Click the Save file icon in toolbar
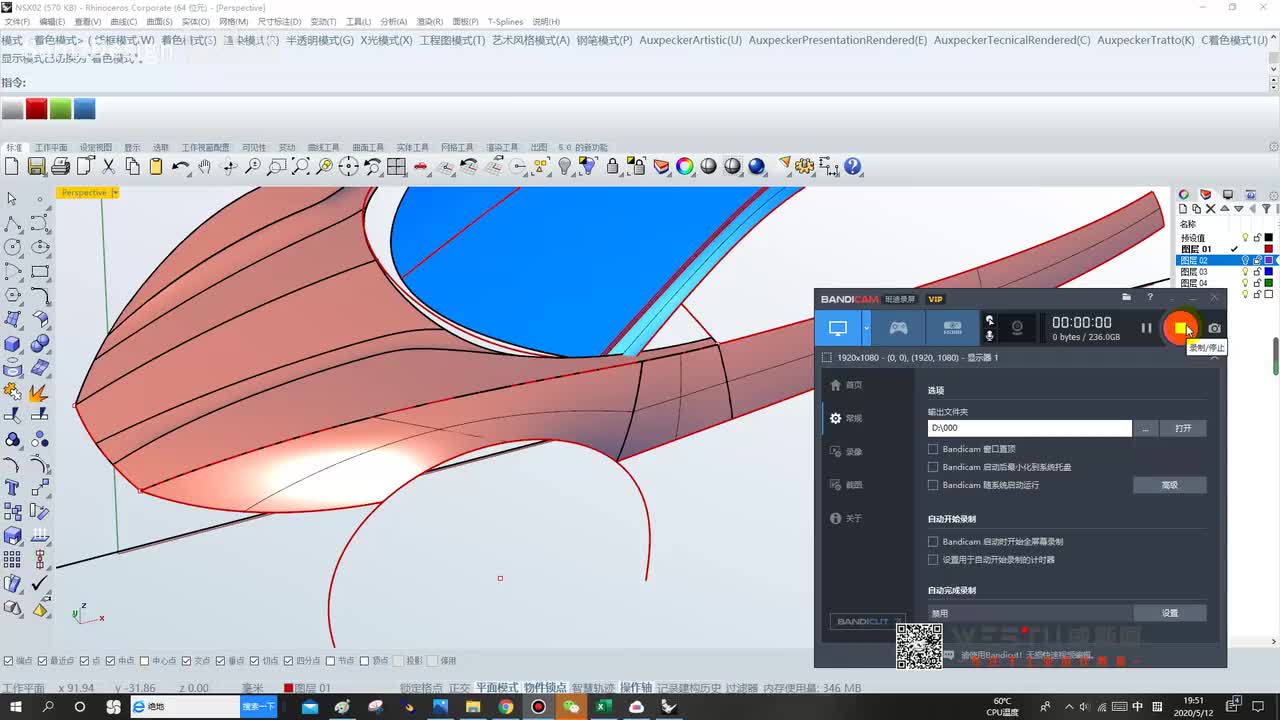Image resolution: width=1280 pixels, height=720 pixels. (37, 167)
